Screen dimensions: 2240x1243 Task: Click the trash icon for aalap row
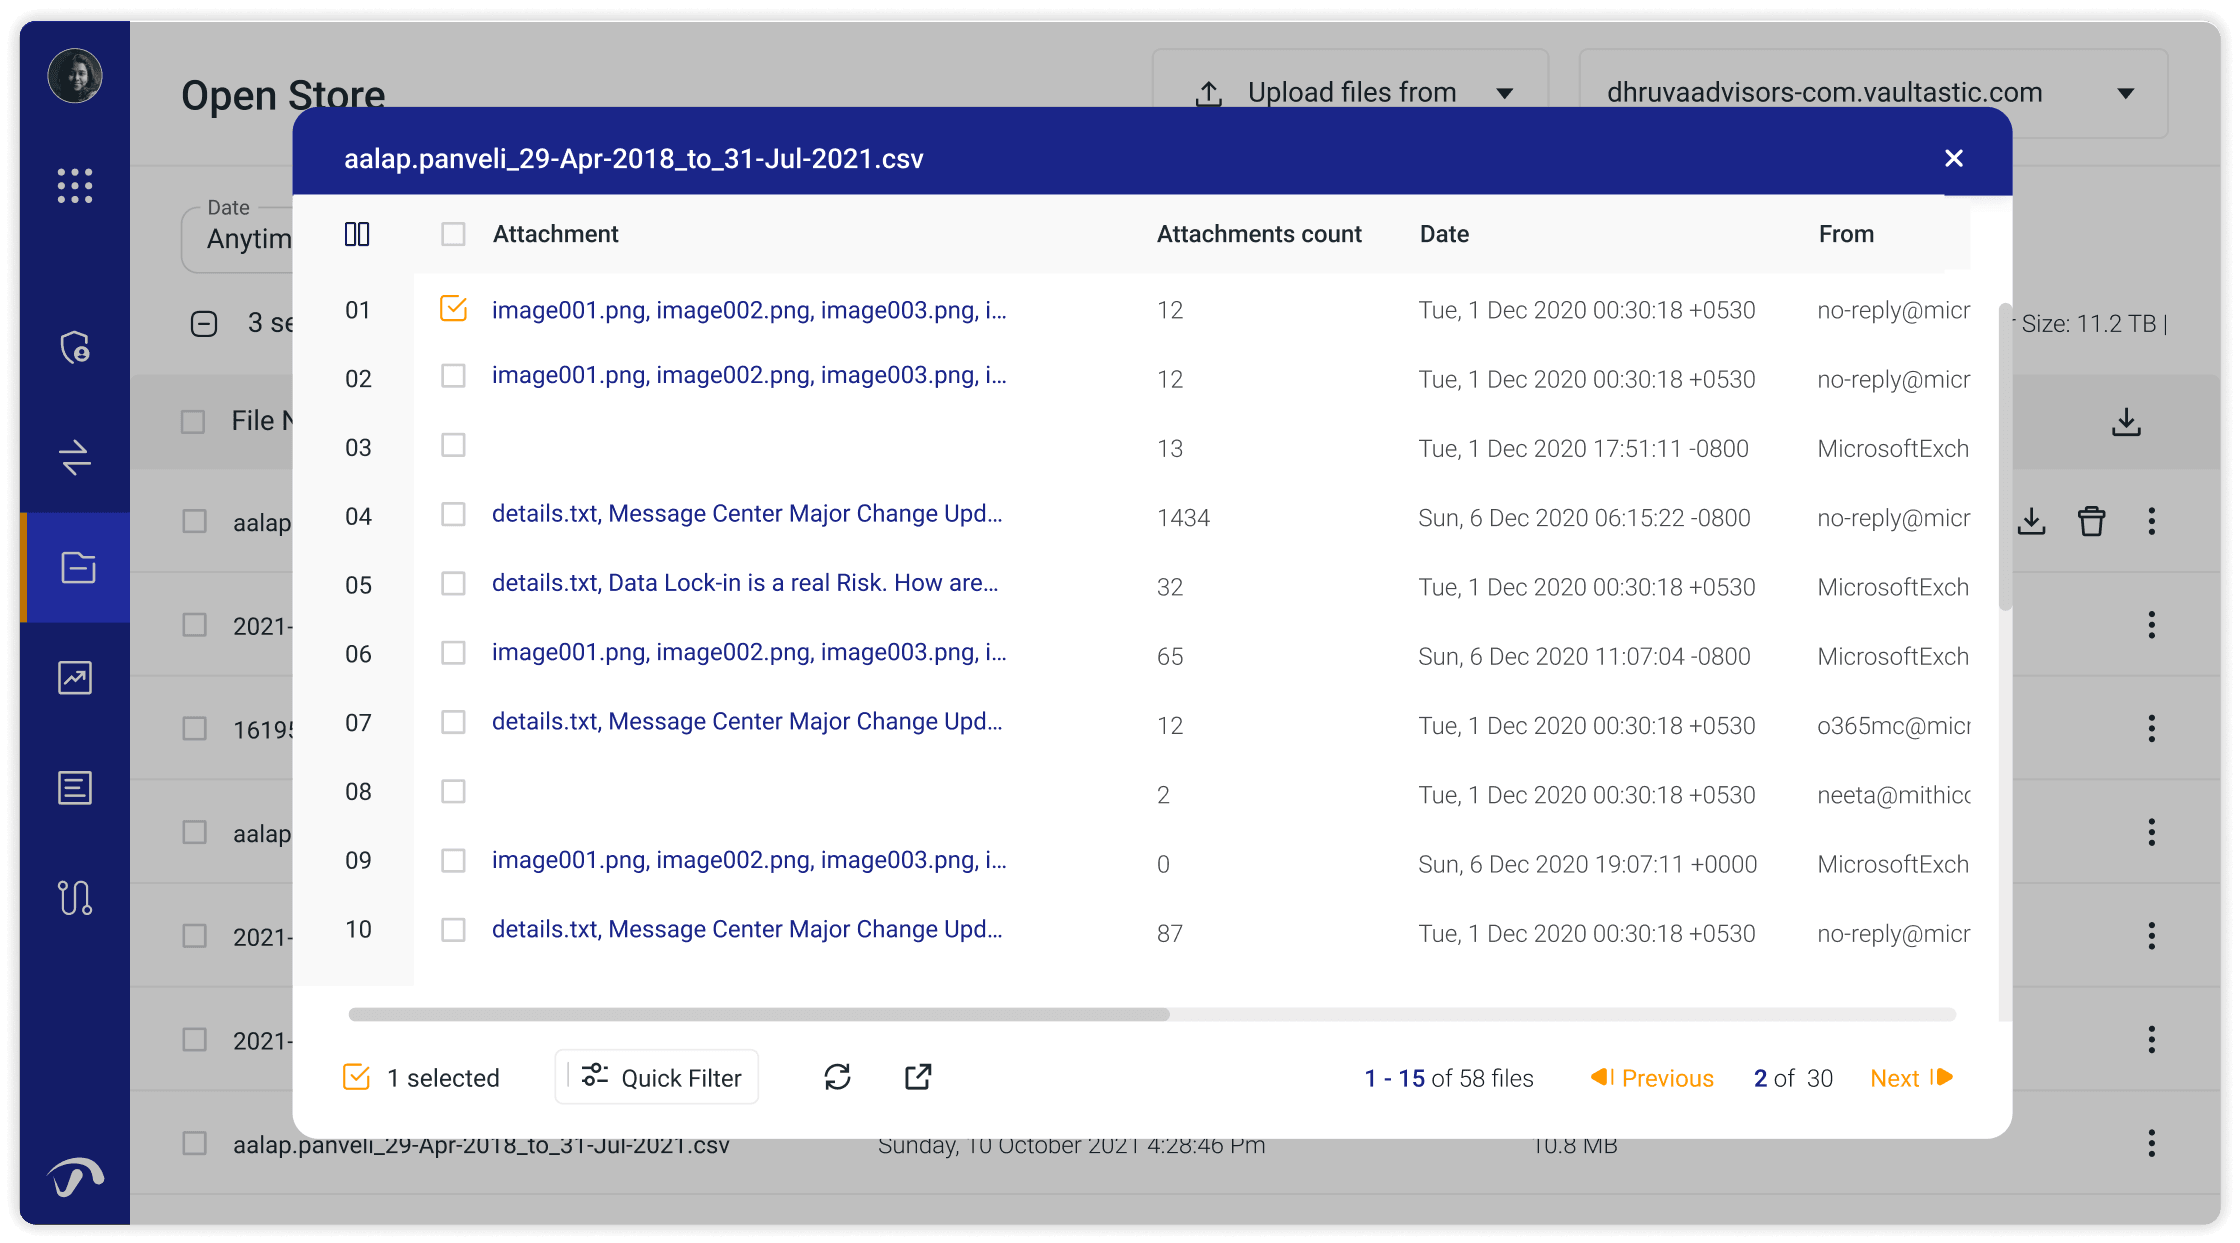(x=2091, y=521)
